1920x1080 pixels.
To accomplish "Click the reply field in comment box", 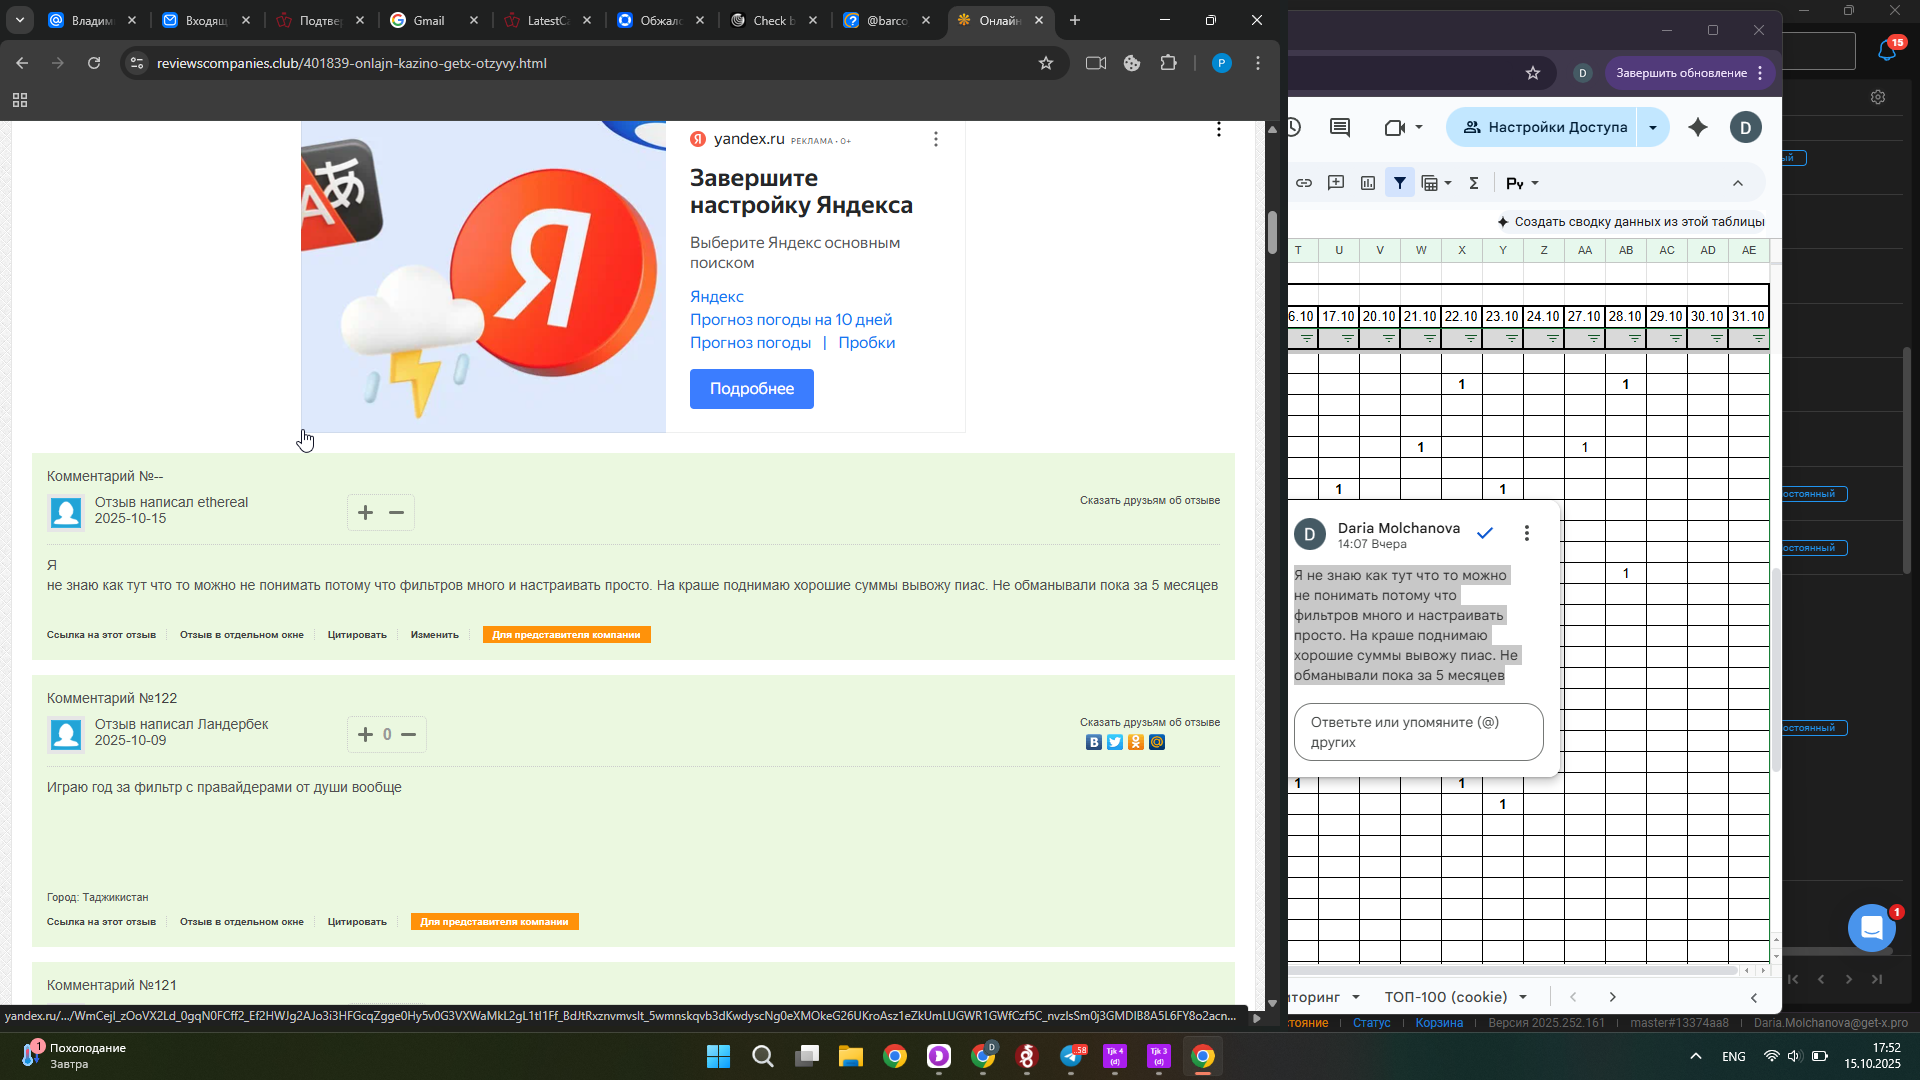I will pos(1418,732).
